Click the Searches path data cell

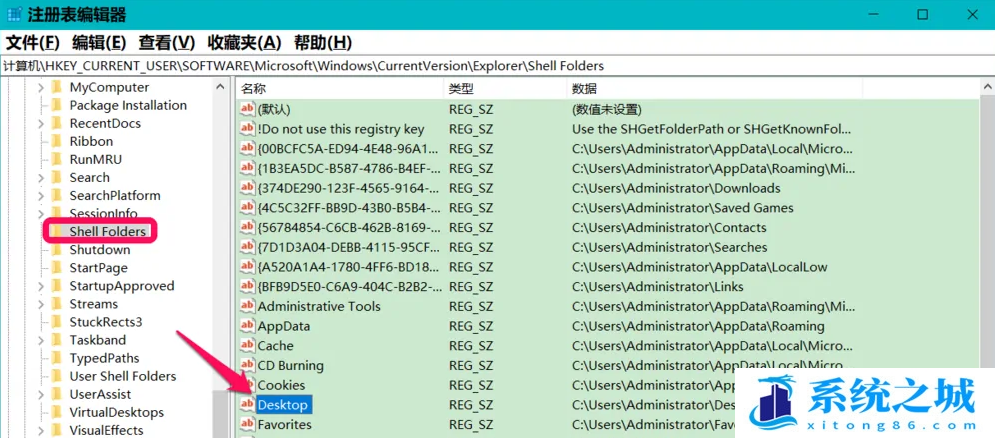point(669,248)
